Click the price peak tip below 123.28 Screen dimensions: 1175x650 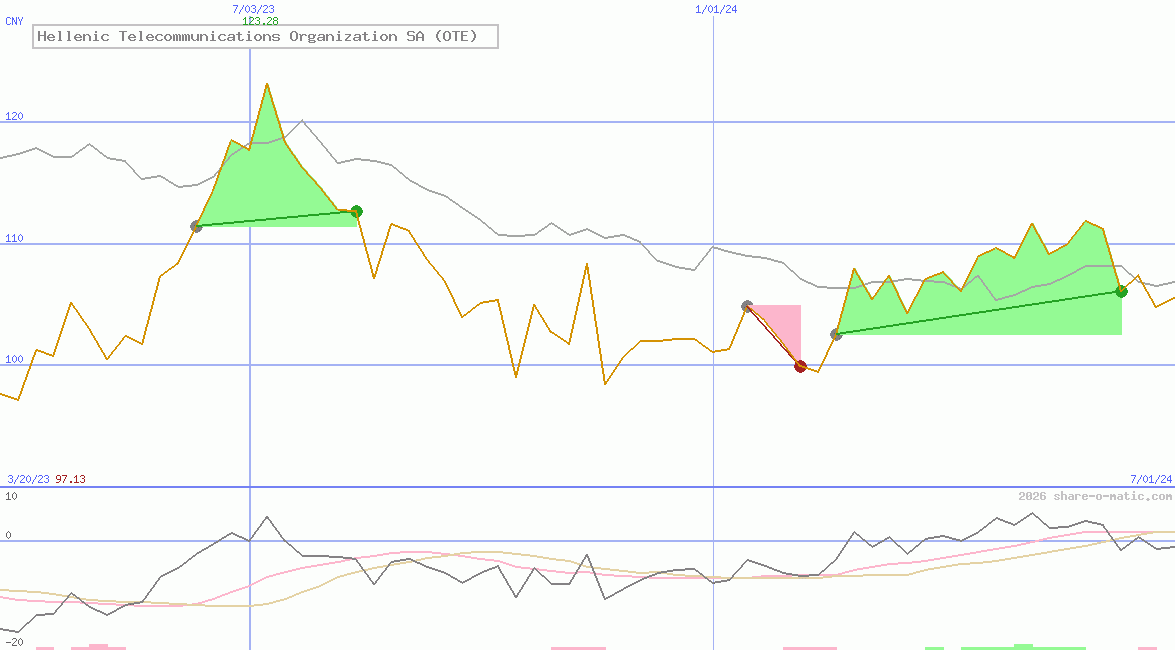click(266, 84)
